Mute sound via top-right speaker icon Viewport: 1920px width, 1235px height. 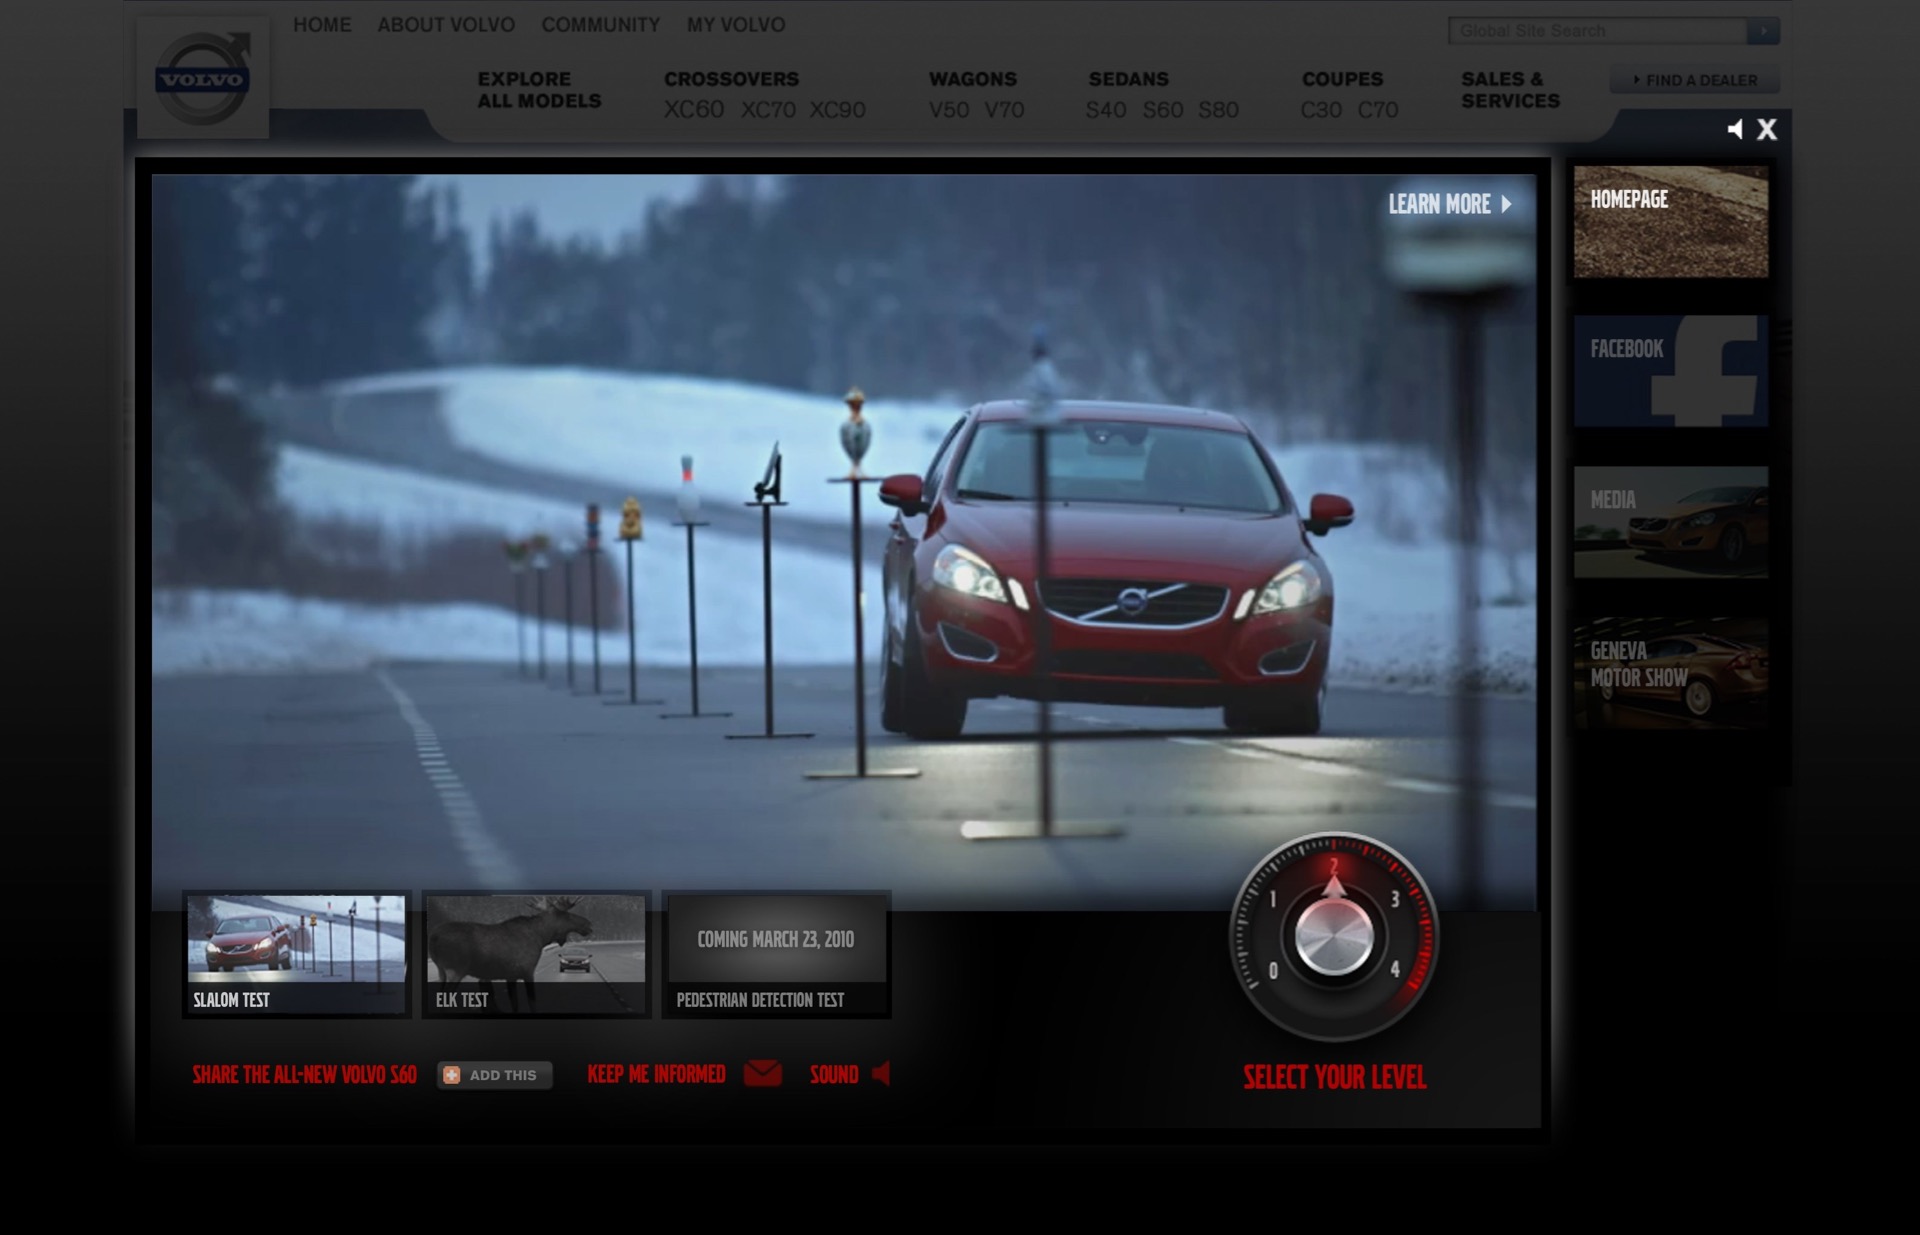(x=1735, y=129)
